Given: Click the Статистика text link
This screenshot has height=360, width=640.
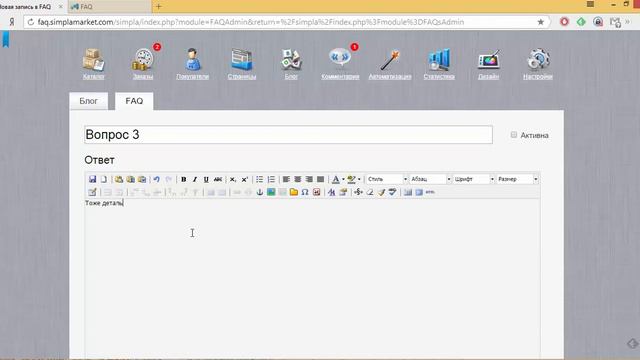Looking at the screenshot, I should [x=439, y=76].
